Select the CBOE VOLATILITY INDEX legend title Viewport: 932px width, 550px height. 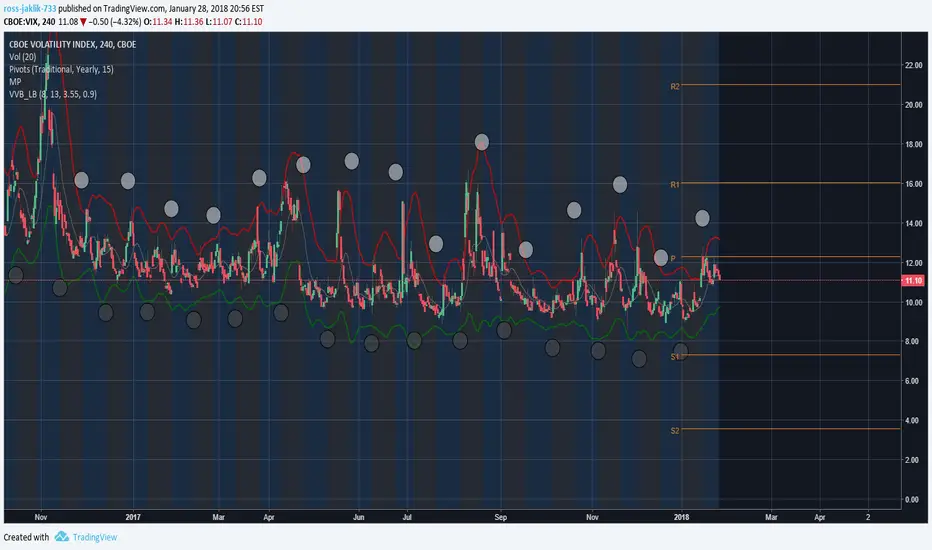click(x=73, y=44)
